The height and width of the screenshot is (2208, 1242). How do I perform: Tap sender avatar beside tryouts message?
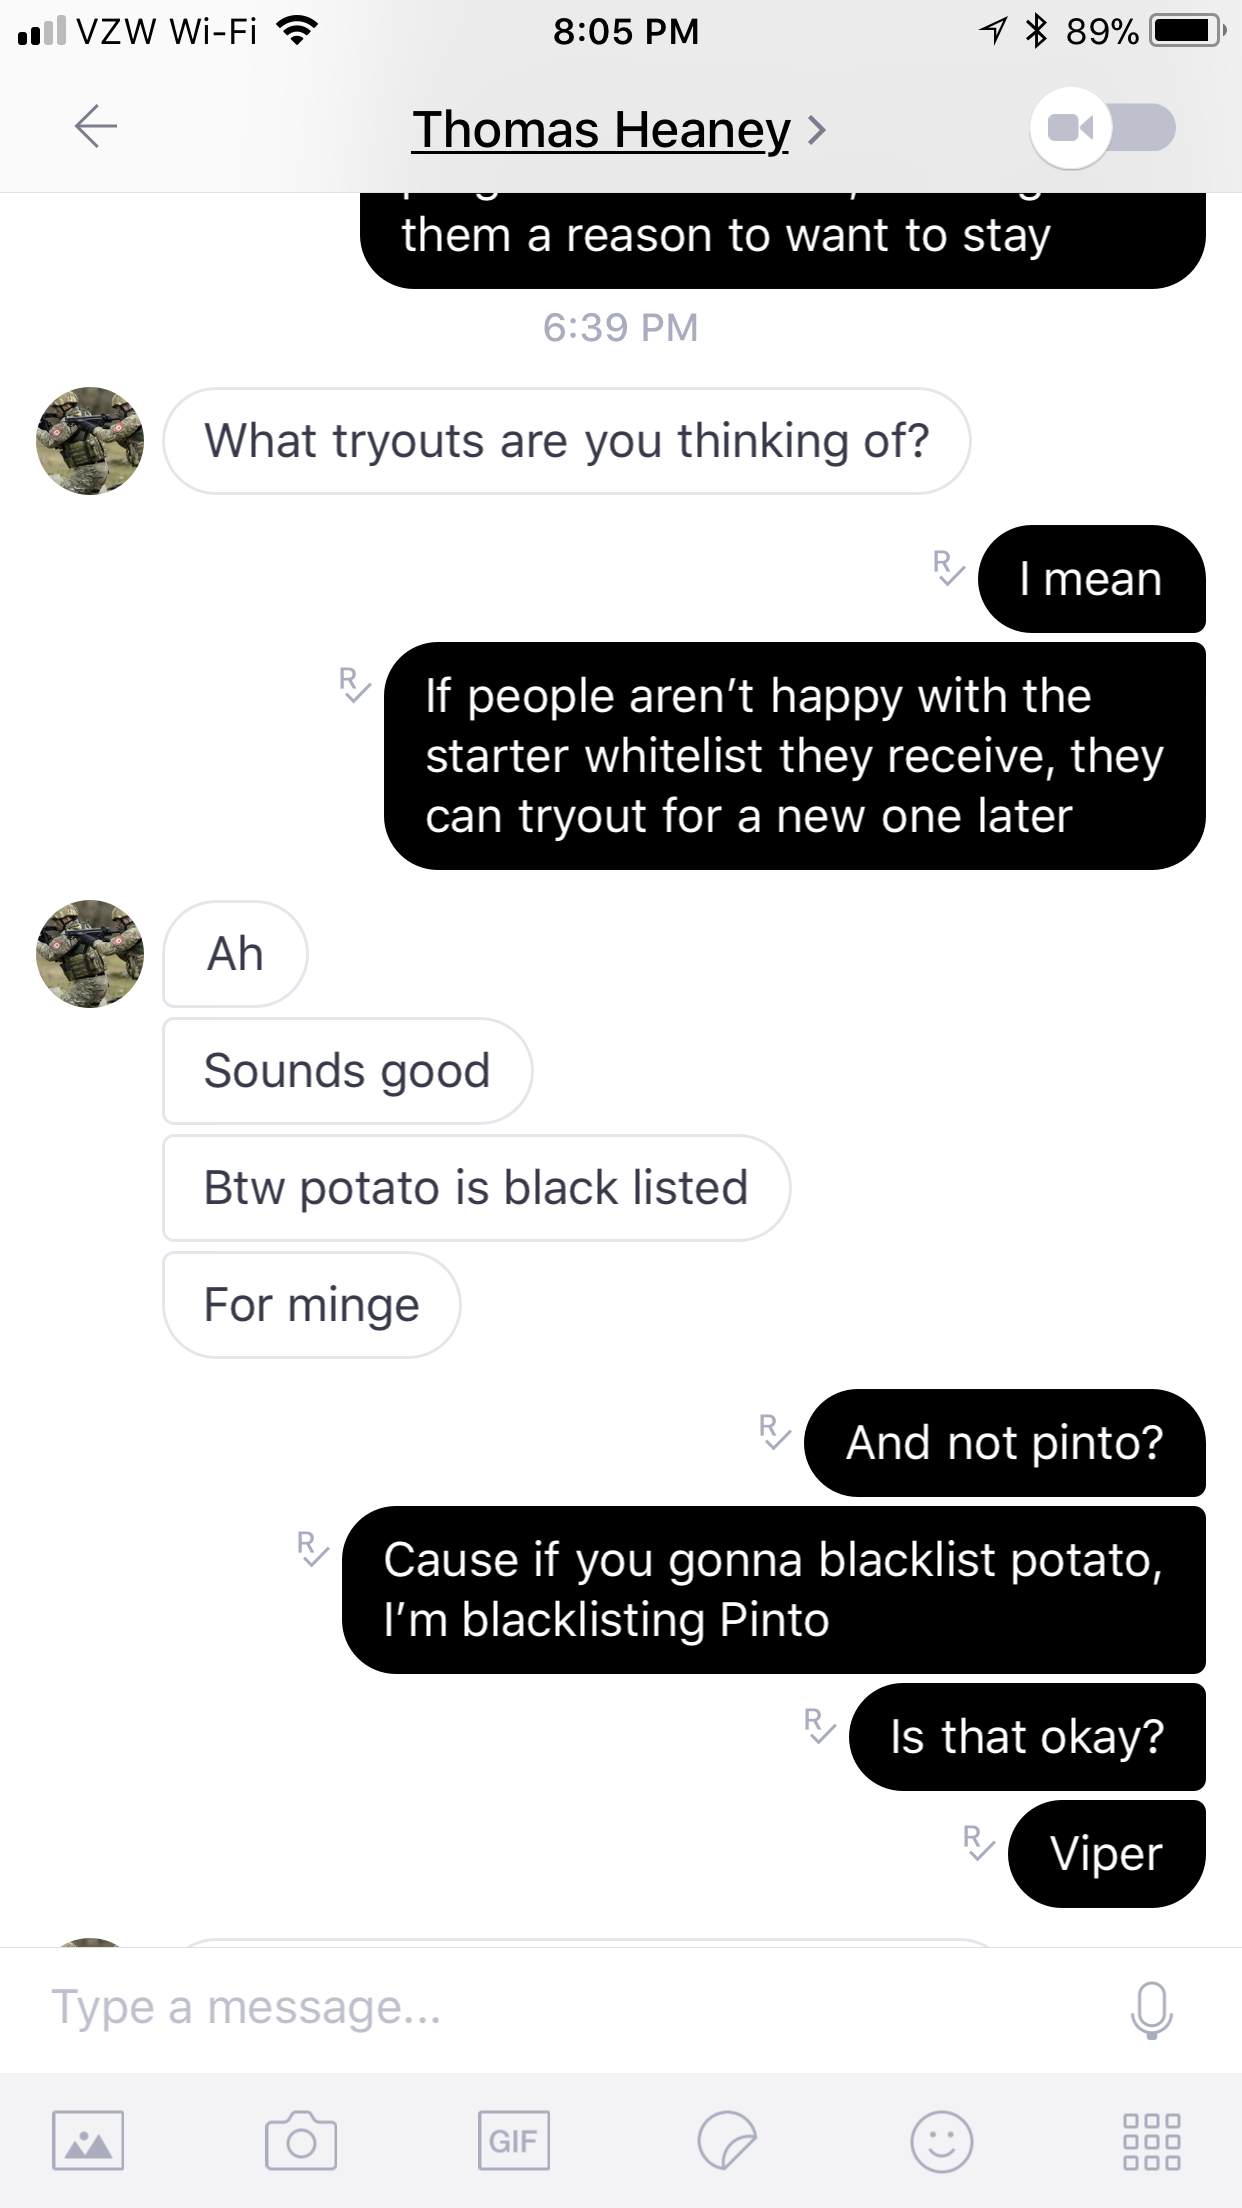[x=90, y=441]
